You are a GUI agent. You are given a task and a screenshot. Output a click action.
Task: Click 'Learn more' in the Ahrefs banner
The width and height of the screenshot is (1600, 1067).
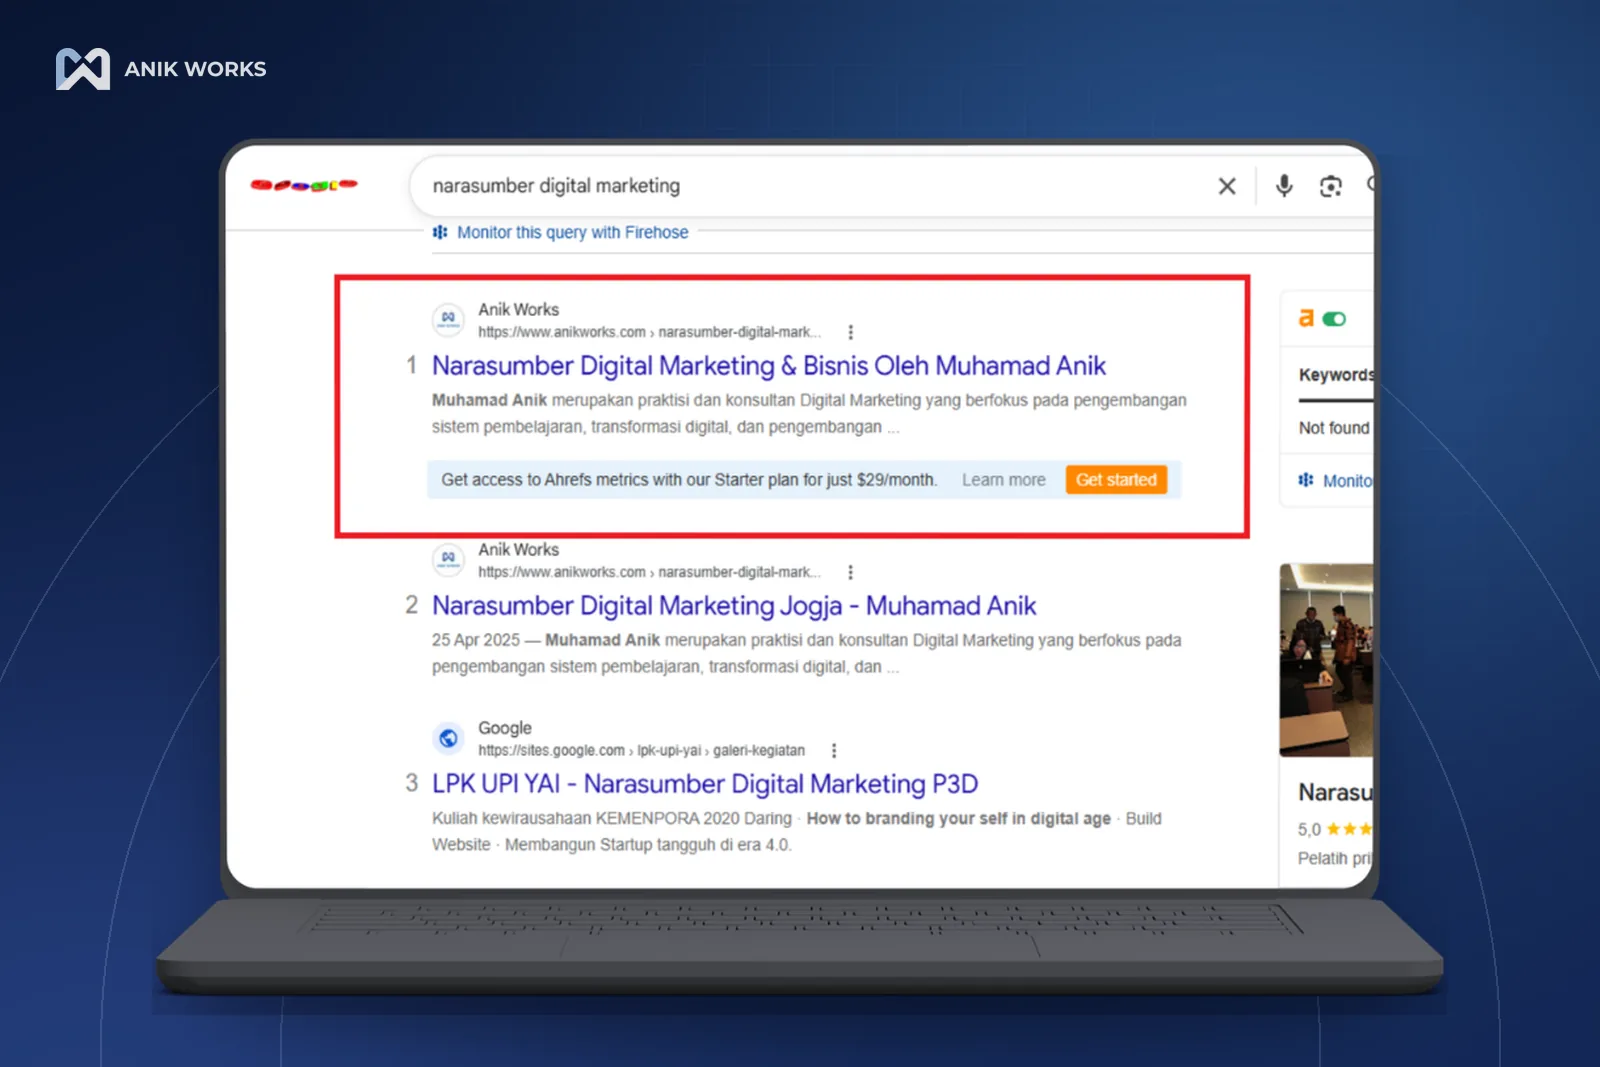pos(1004,480)
